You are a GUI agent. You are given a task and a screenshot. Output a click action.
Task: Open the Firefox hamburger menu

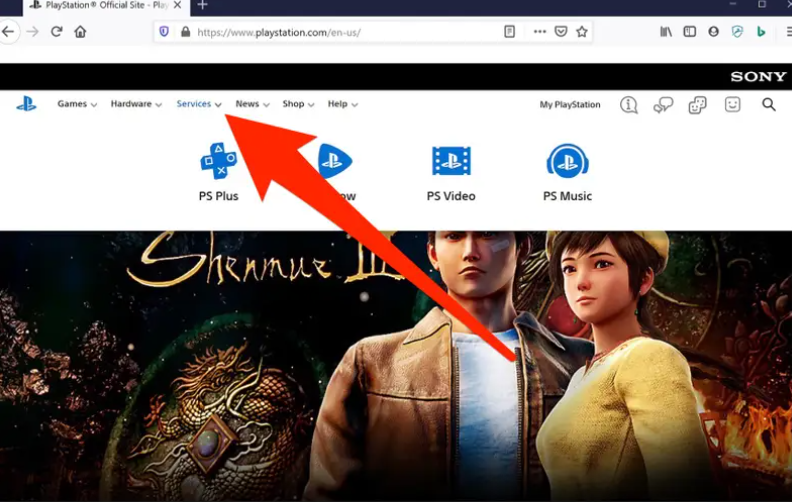tap(788, 32)
